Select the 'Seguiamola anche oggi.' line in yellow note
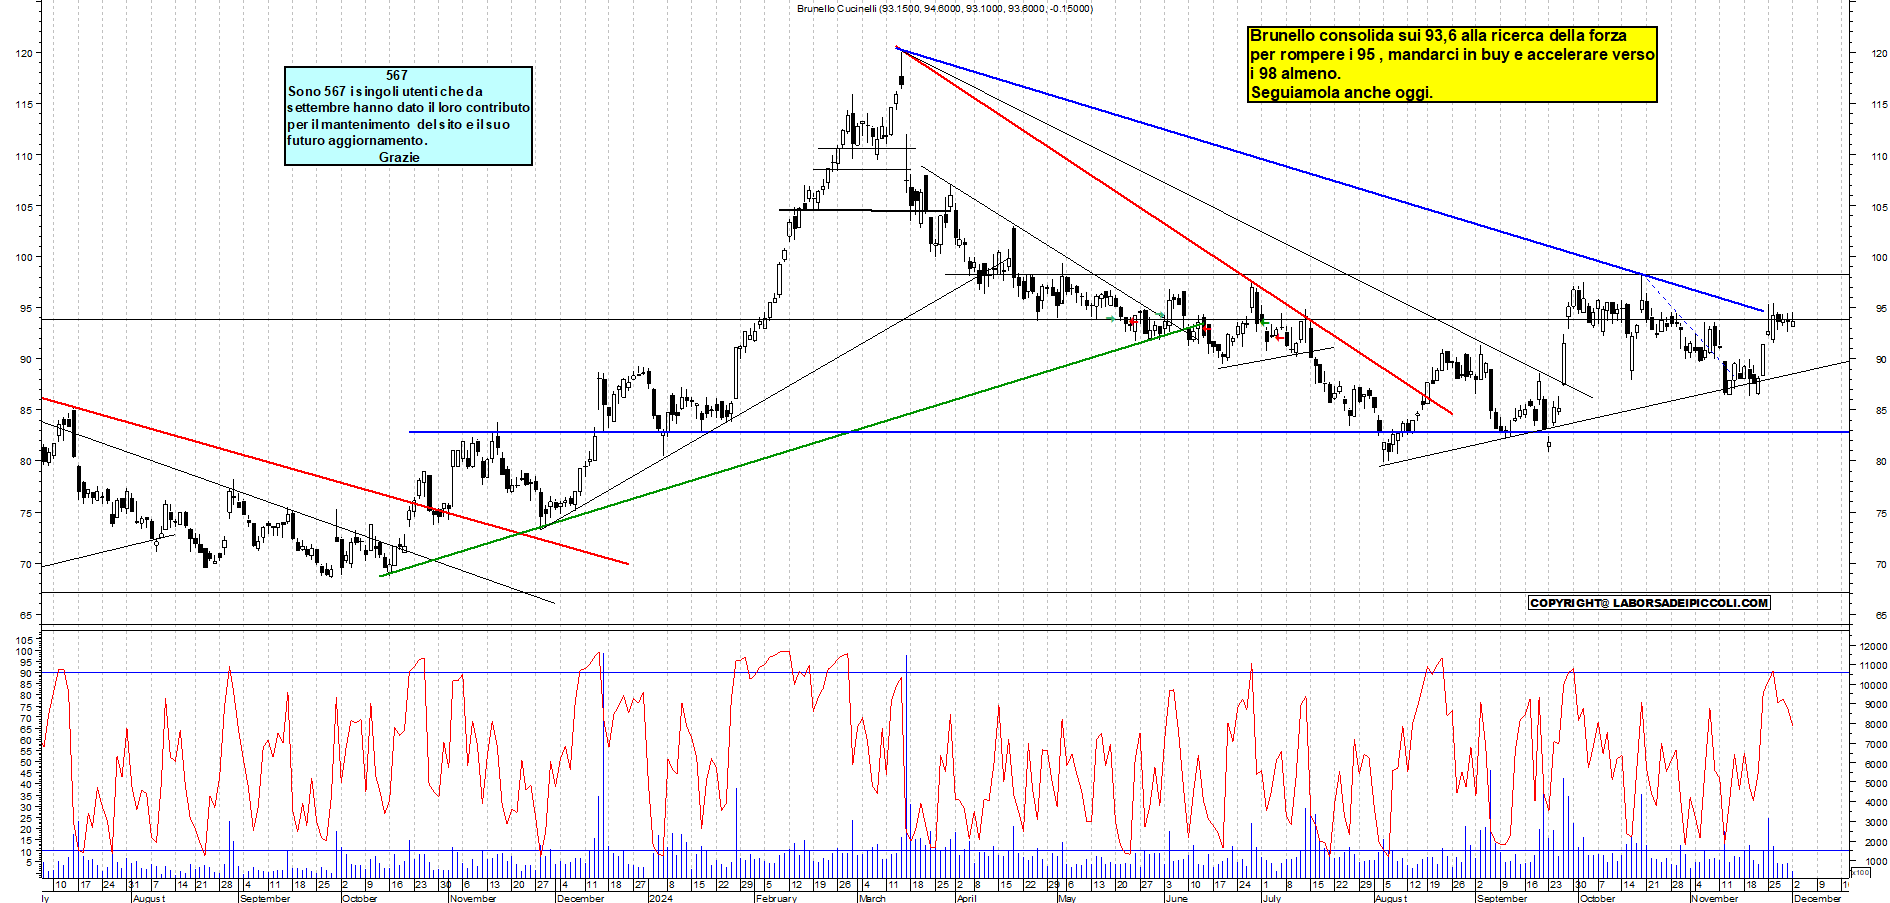1890x903 pixels. (1341, 92)
